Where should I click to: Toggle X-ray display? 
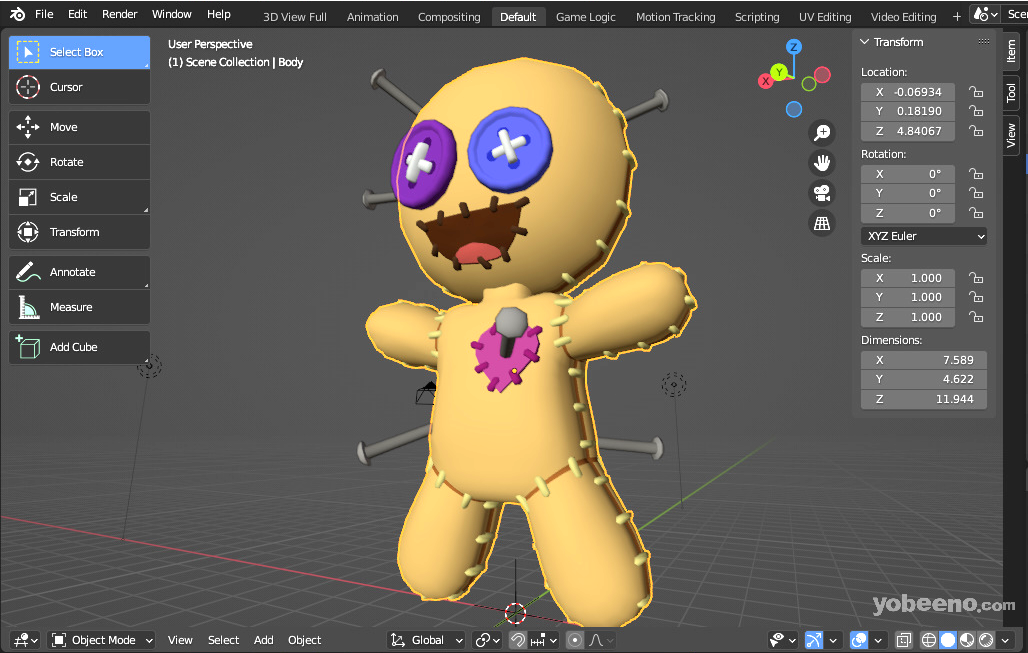[903, 640]
